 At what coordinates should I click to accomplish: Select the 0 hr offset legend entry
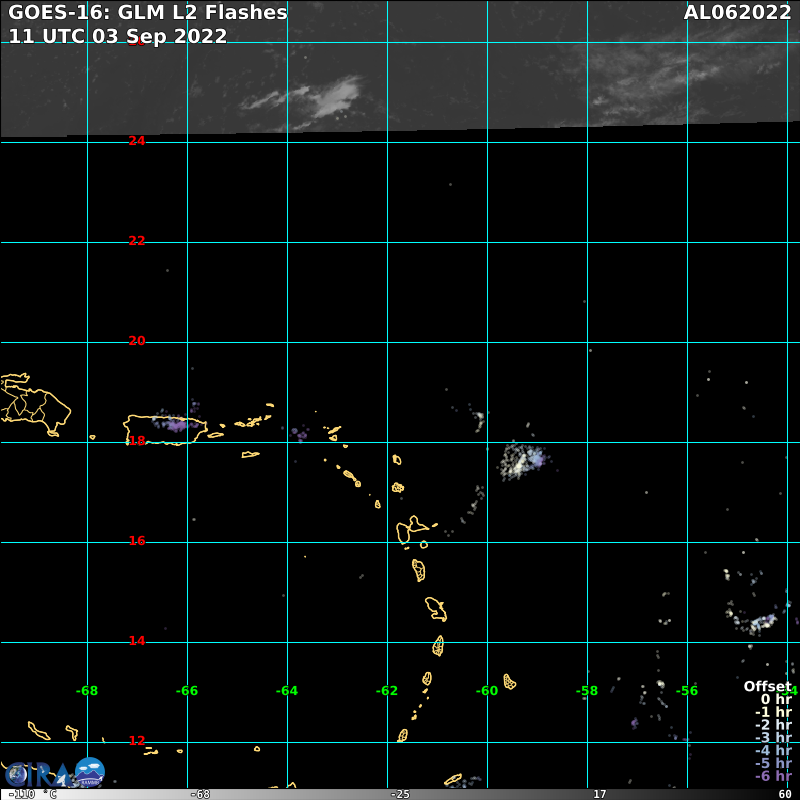(775, 699)
